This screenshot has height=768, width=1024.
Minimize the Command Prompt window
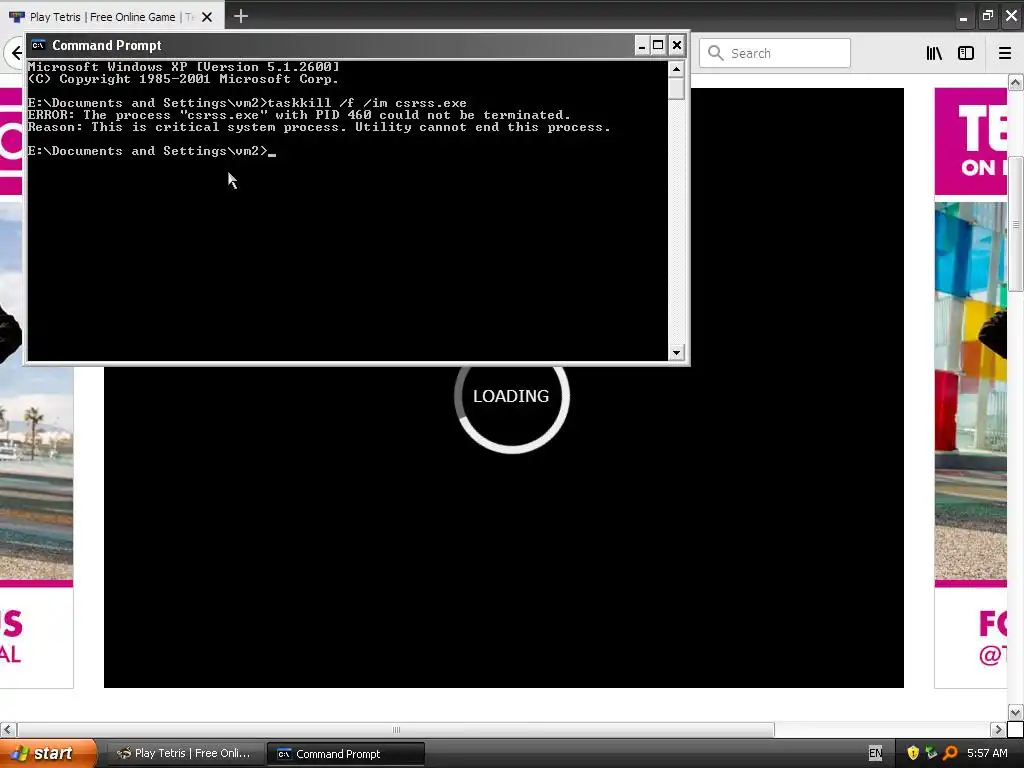(641, 45)
